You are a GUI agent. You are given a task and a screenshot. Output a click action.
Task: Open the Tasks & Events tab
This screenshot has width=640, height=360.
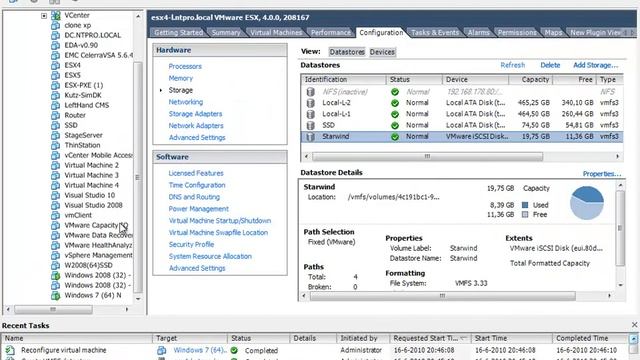click(435, 32)
